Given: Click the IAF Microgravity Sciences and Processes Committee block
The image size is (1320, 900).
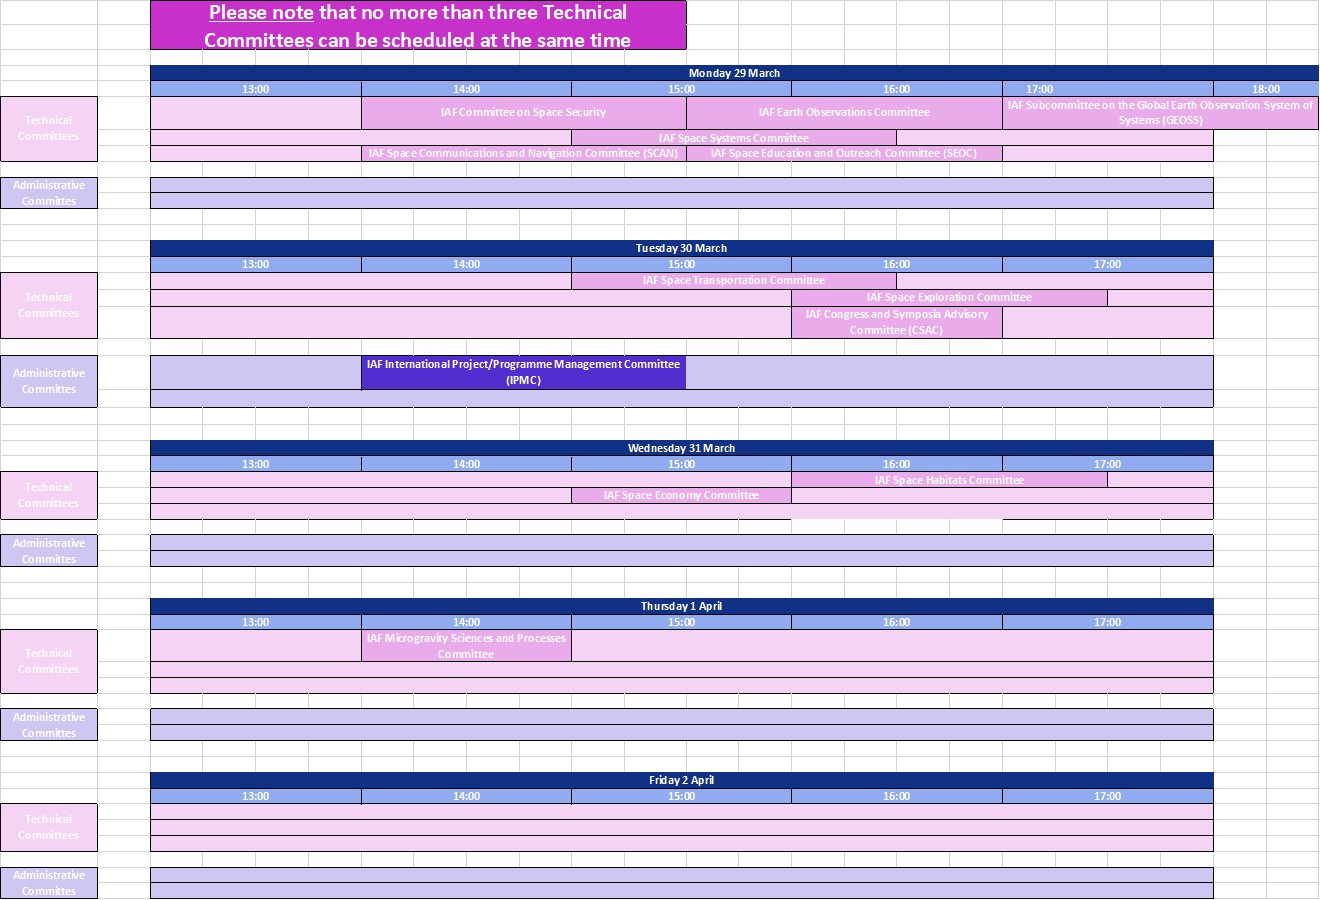Looking at the screenshot, I should coord(467,646).
